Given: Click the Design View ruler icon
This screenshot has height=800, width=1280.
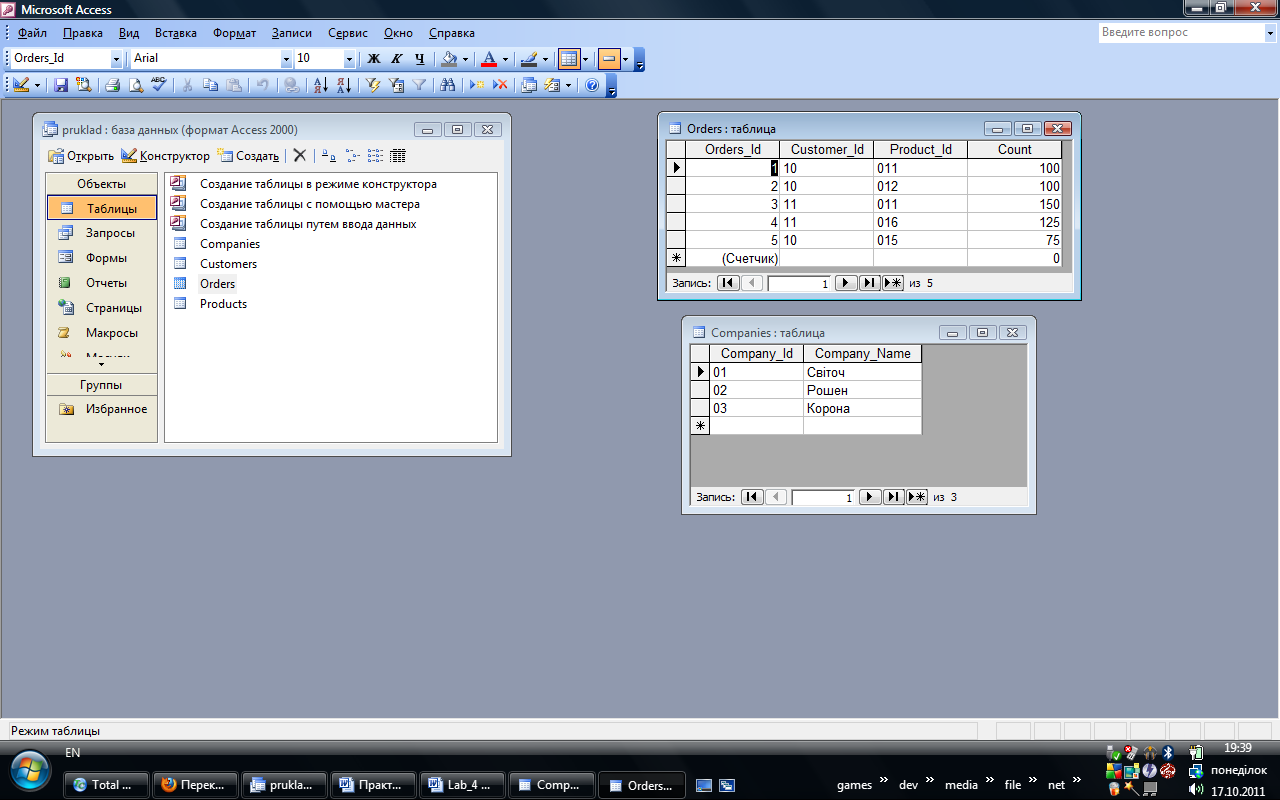Looking at the screenshot, I should [22, 86].
